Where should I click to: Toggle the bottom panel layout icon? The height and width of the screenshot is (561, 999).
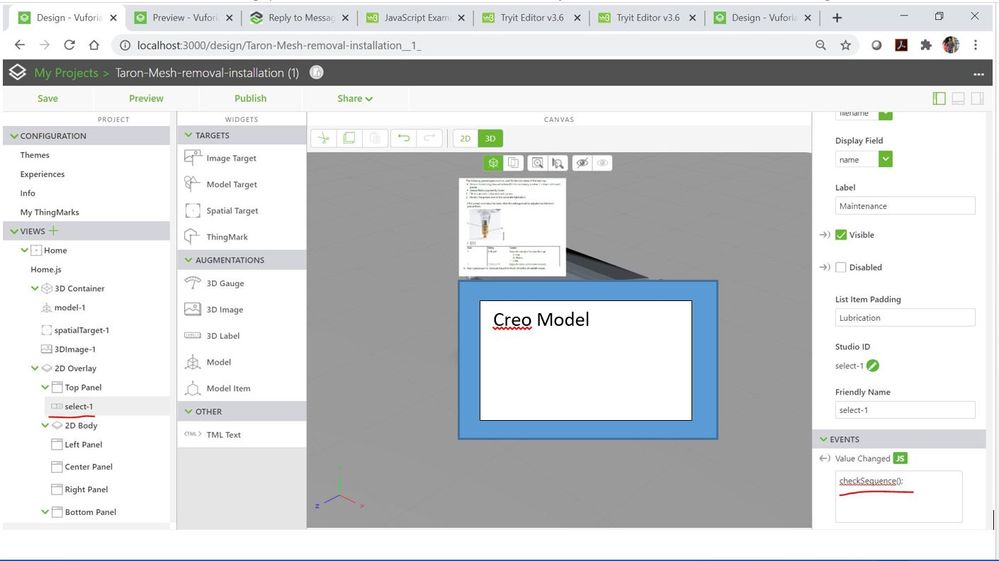958,98
